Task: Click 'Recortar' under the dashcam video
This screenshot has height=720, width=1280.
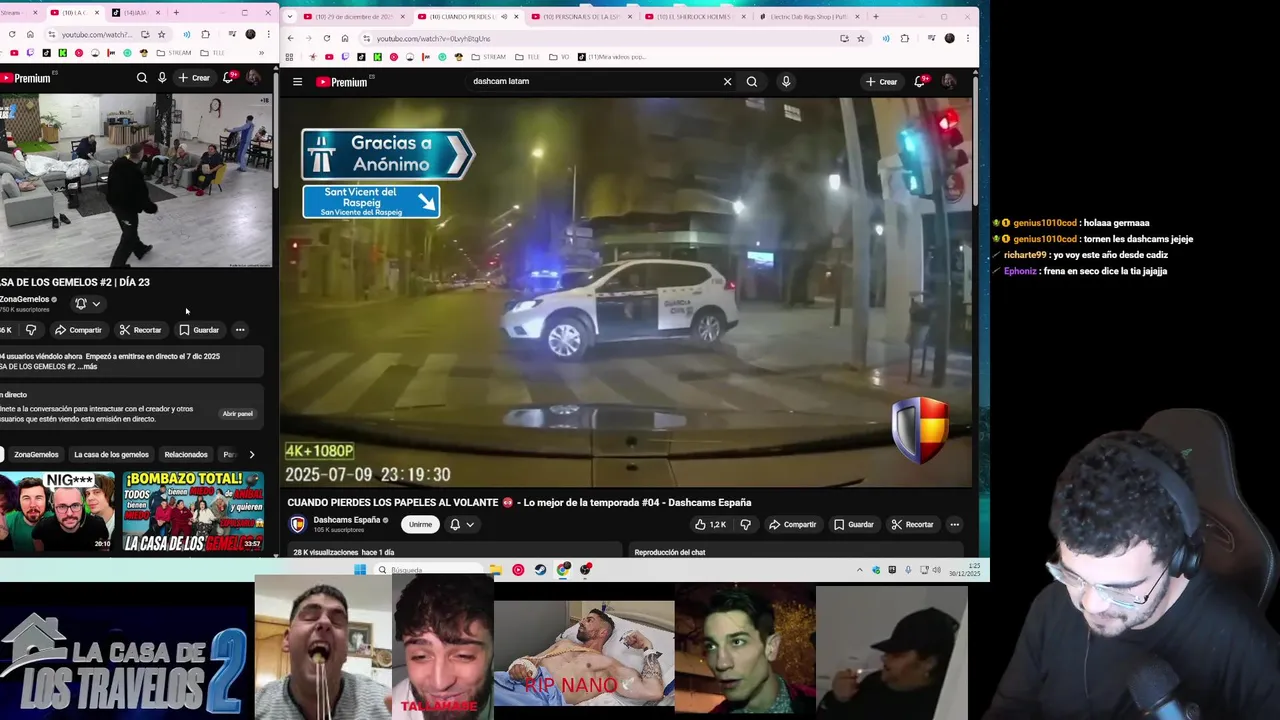Action: click(912, 525)
